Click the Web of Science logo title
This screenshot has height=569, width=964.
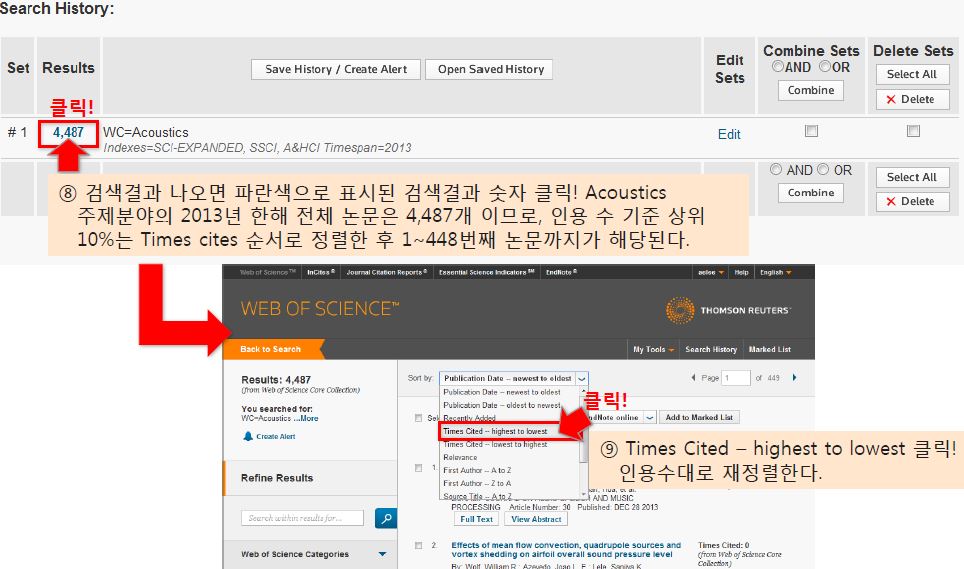tap(320, 308)
